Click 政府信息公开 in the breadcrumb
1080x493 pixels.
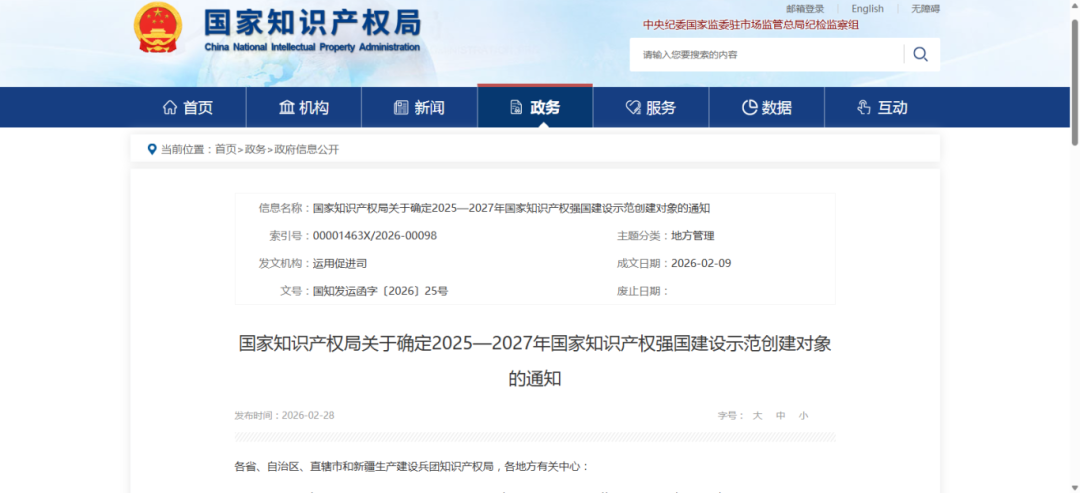[x=307, y=149]
